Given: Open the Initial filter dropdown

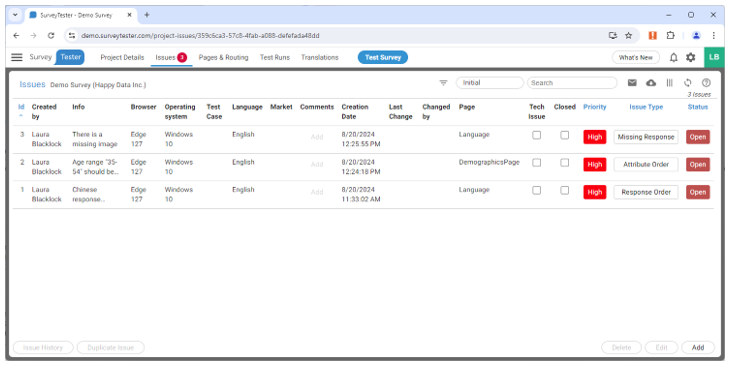Looking at the screenshot, I should [x=490, y=83].
